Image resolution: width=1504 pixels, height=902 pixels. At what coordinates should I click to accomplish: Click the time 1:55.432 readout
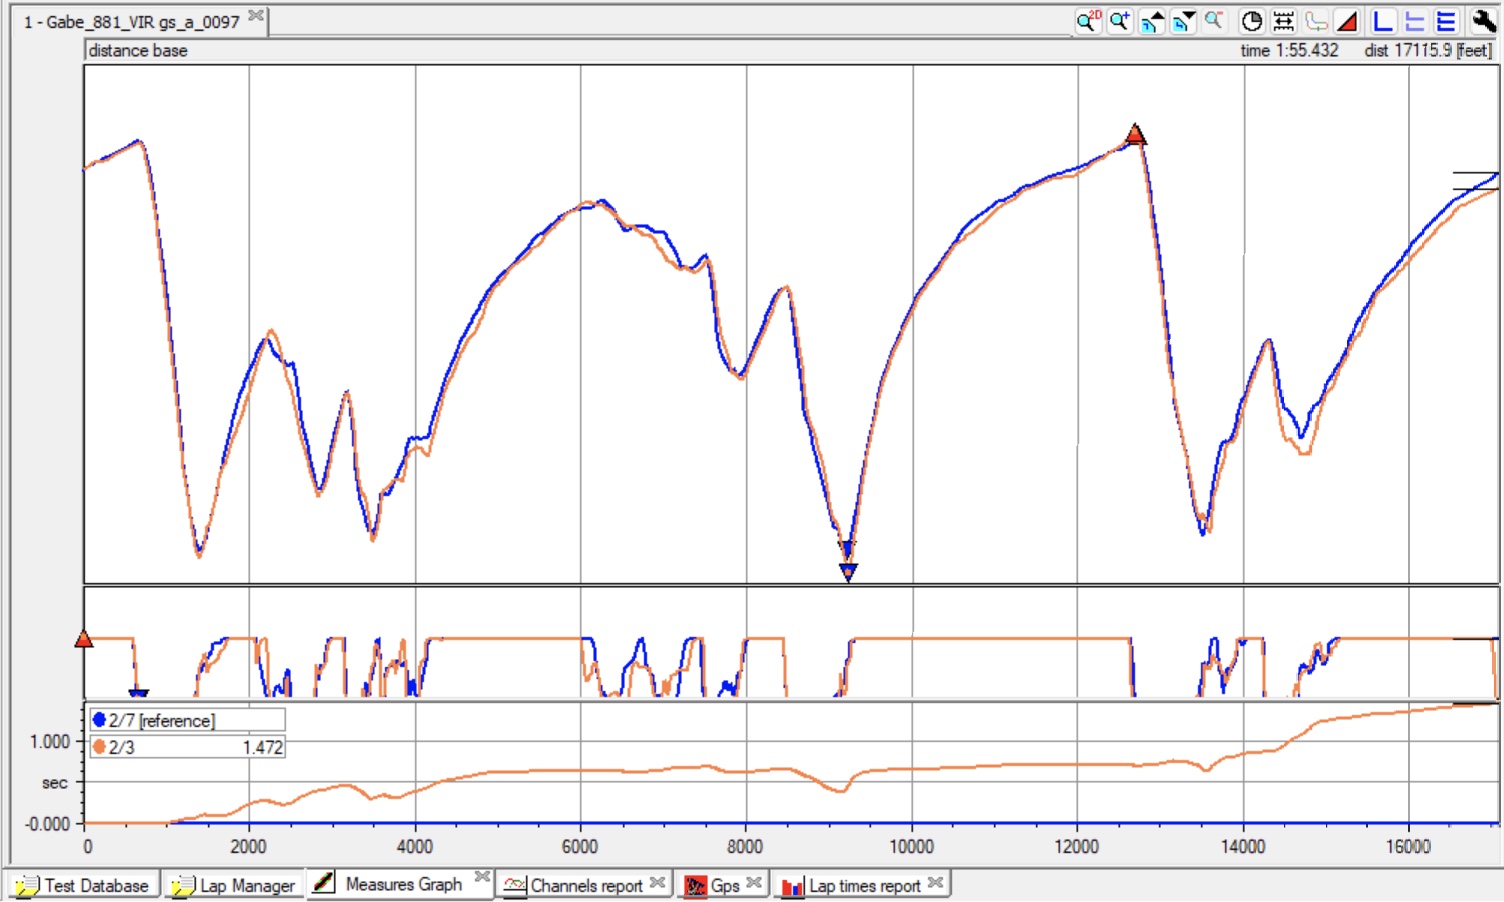pyautogui.click(x=1289, y=50)
